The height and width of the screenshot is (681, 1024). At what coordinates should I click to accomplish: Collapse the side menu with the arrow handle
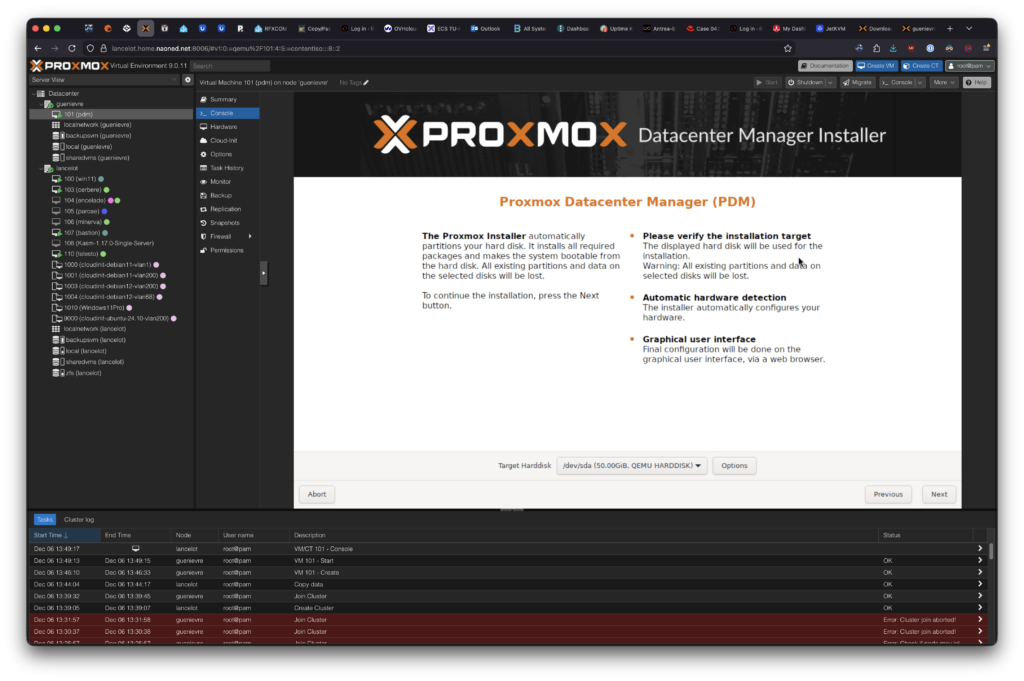[264, 272]
